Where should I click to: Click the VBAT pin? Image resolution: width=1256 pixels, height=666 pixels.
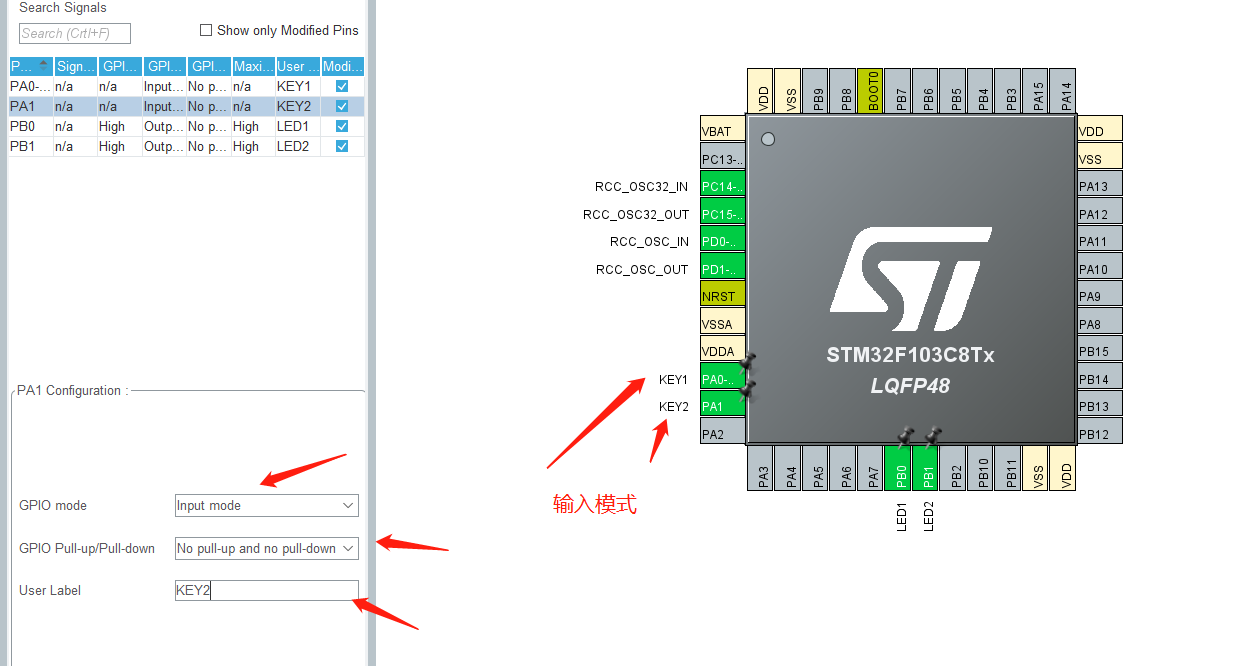click(x=723, y=131)
